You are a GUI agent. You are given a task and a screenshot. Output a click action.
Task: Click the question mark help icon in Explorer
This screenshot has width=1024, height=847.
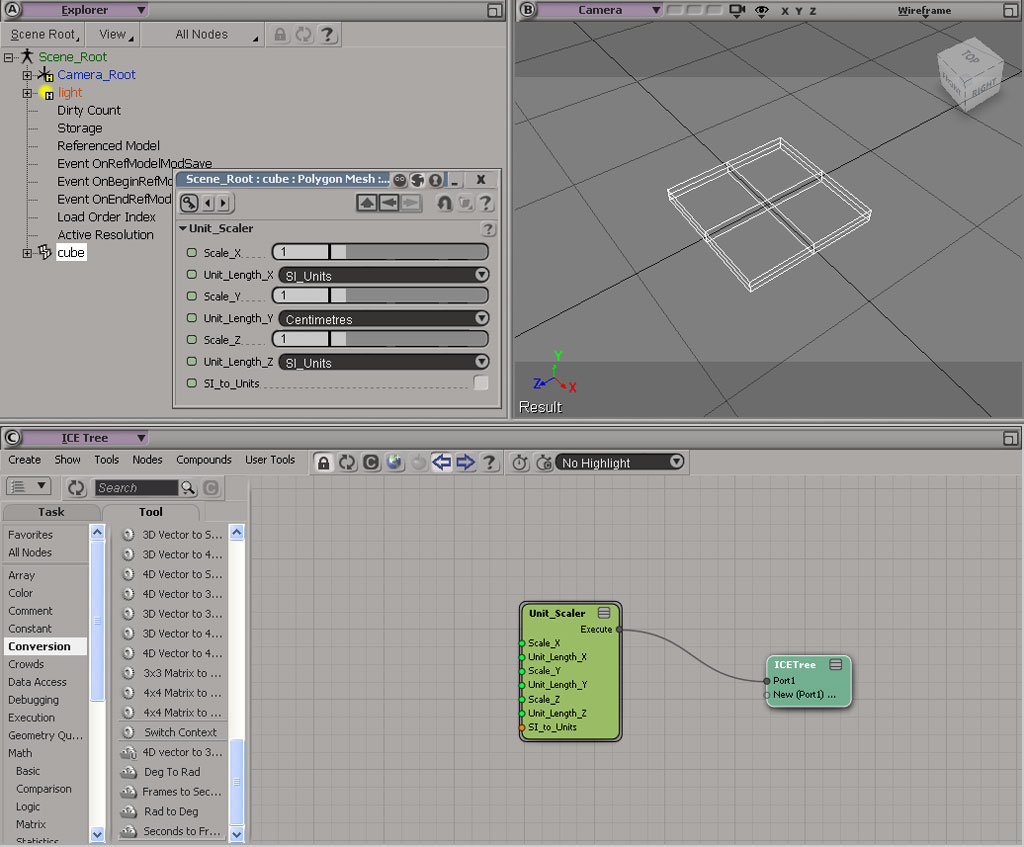pyautogui.click(x=327, y=34)
